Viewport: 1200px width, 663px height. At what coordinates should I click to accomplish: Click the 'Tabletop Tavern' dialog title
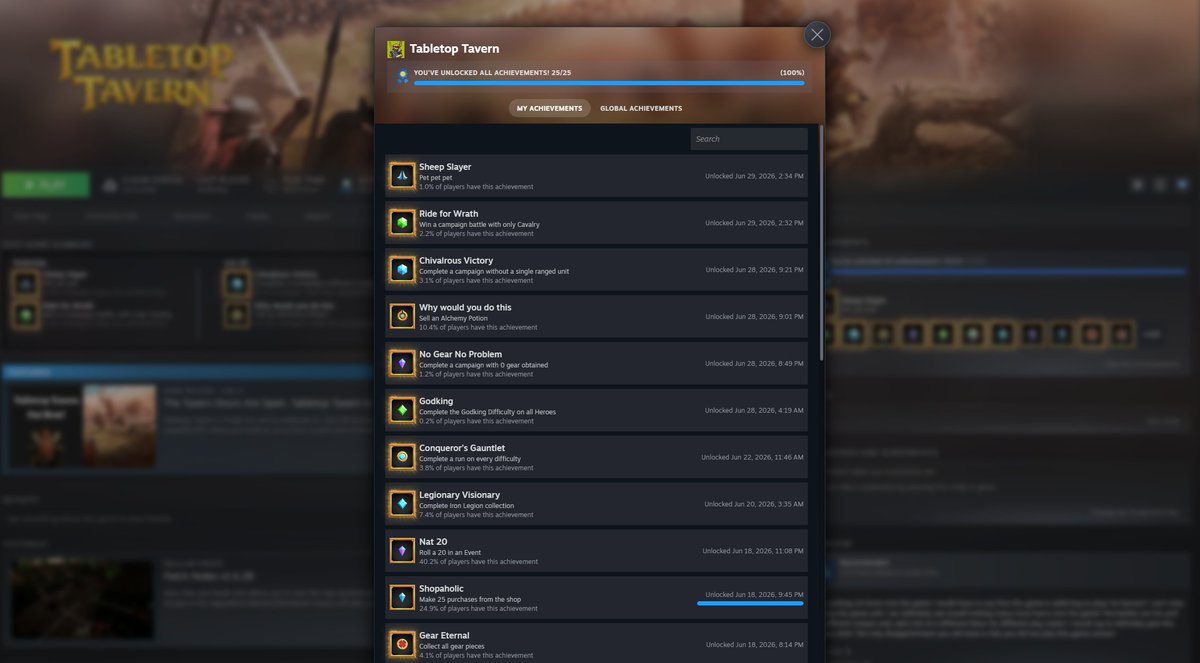pos(454,48)
